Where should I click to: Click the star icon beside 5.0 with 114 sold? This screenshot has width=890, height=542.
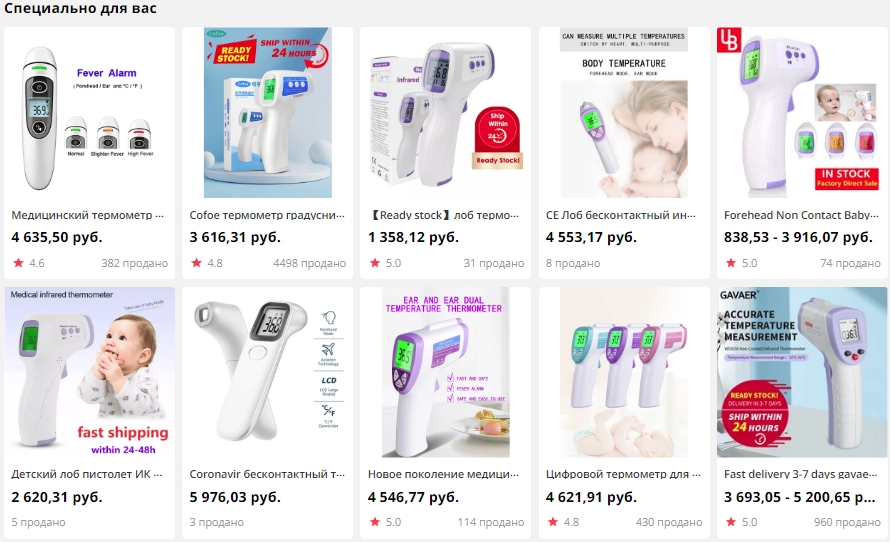coord(375,522)
